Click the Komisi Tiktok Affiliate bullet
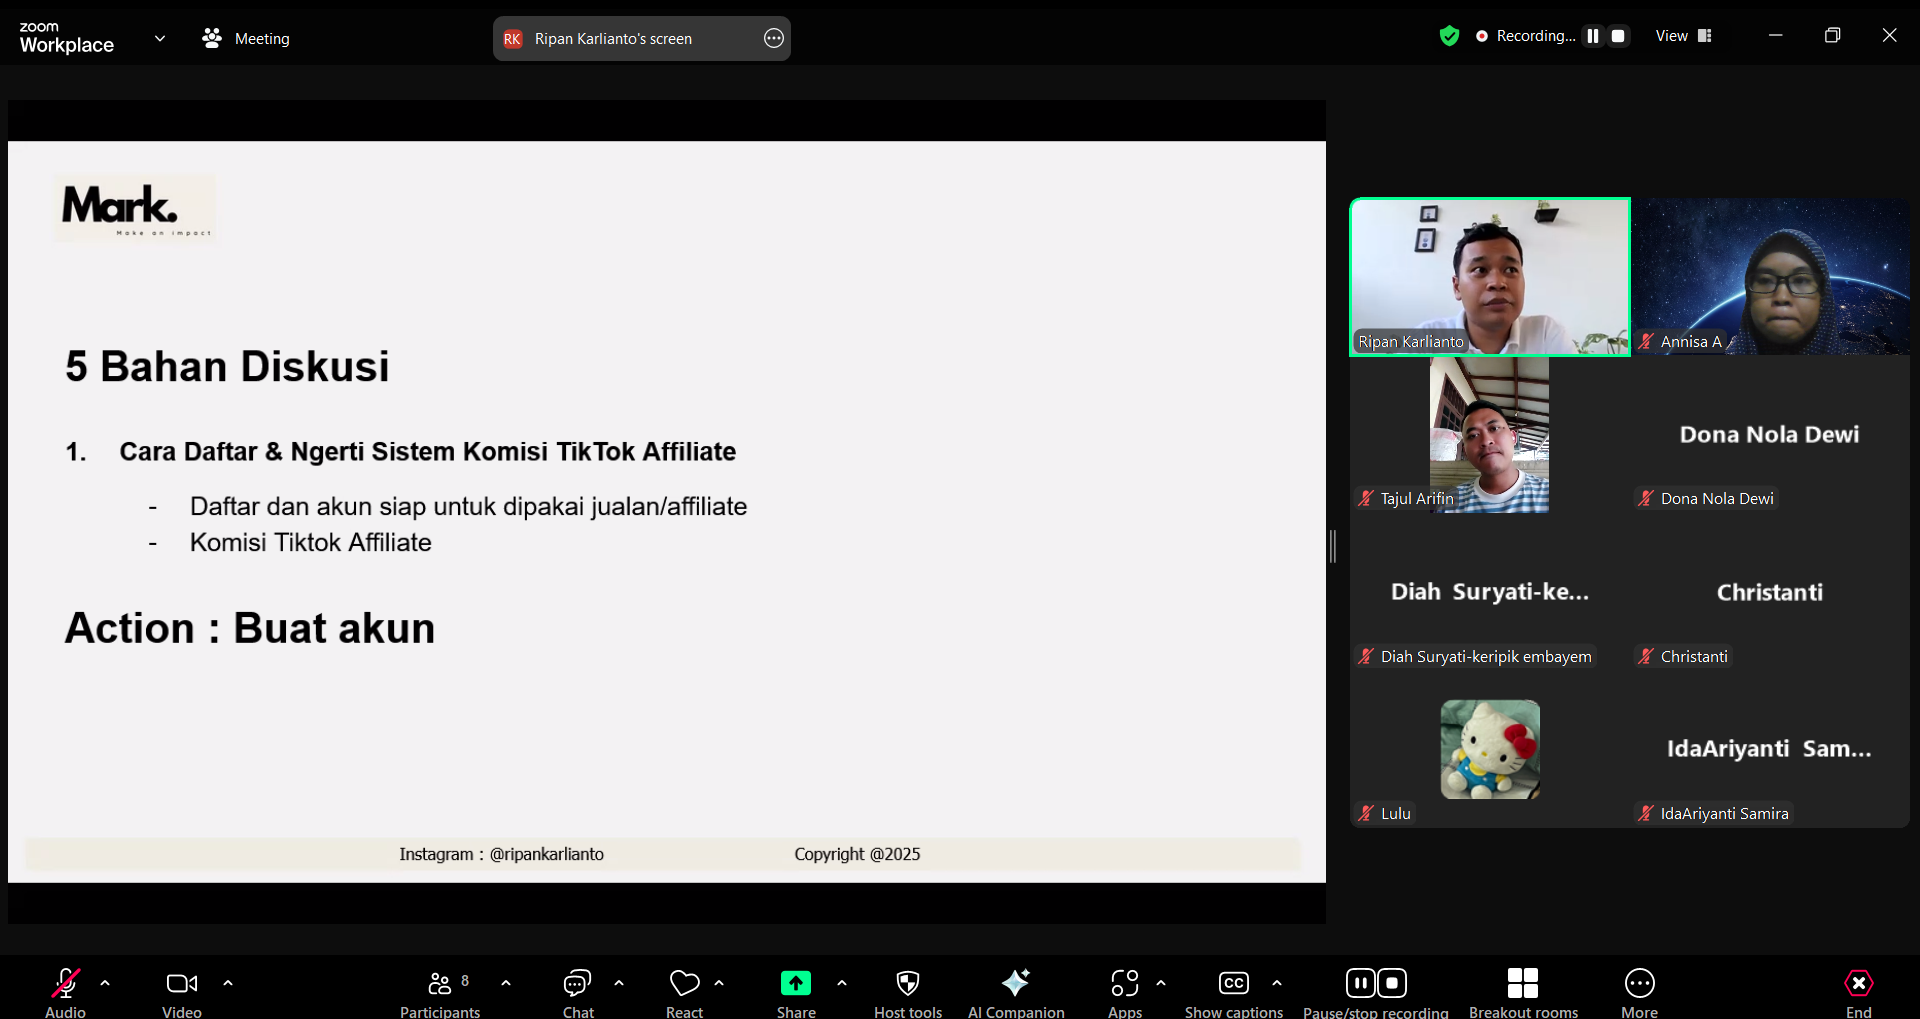The height and width of the screenshot is (1019, 1920). coord(311,542)
